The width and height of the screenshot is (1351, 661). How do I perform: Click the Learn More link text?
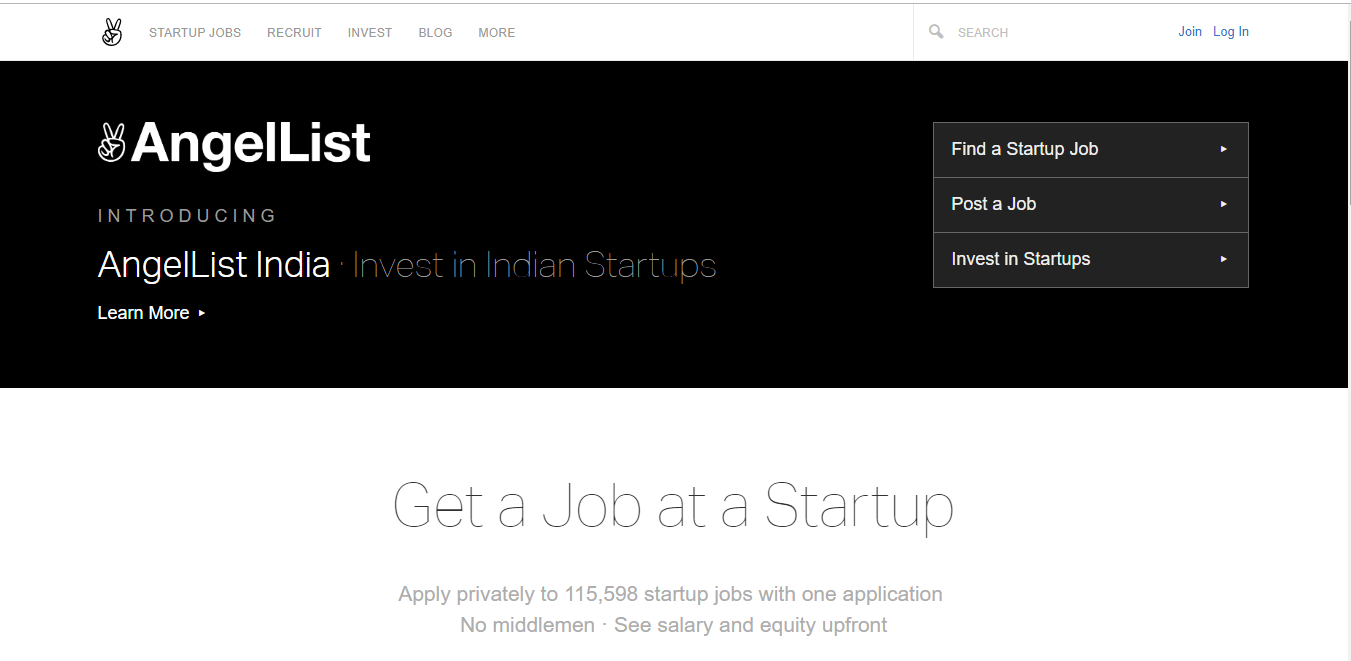[143, 313]
